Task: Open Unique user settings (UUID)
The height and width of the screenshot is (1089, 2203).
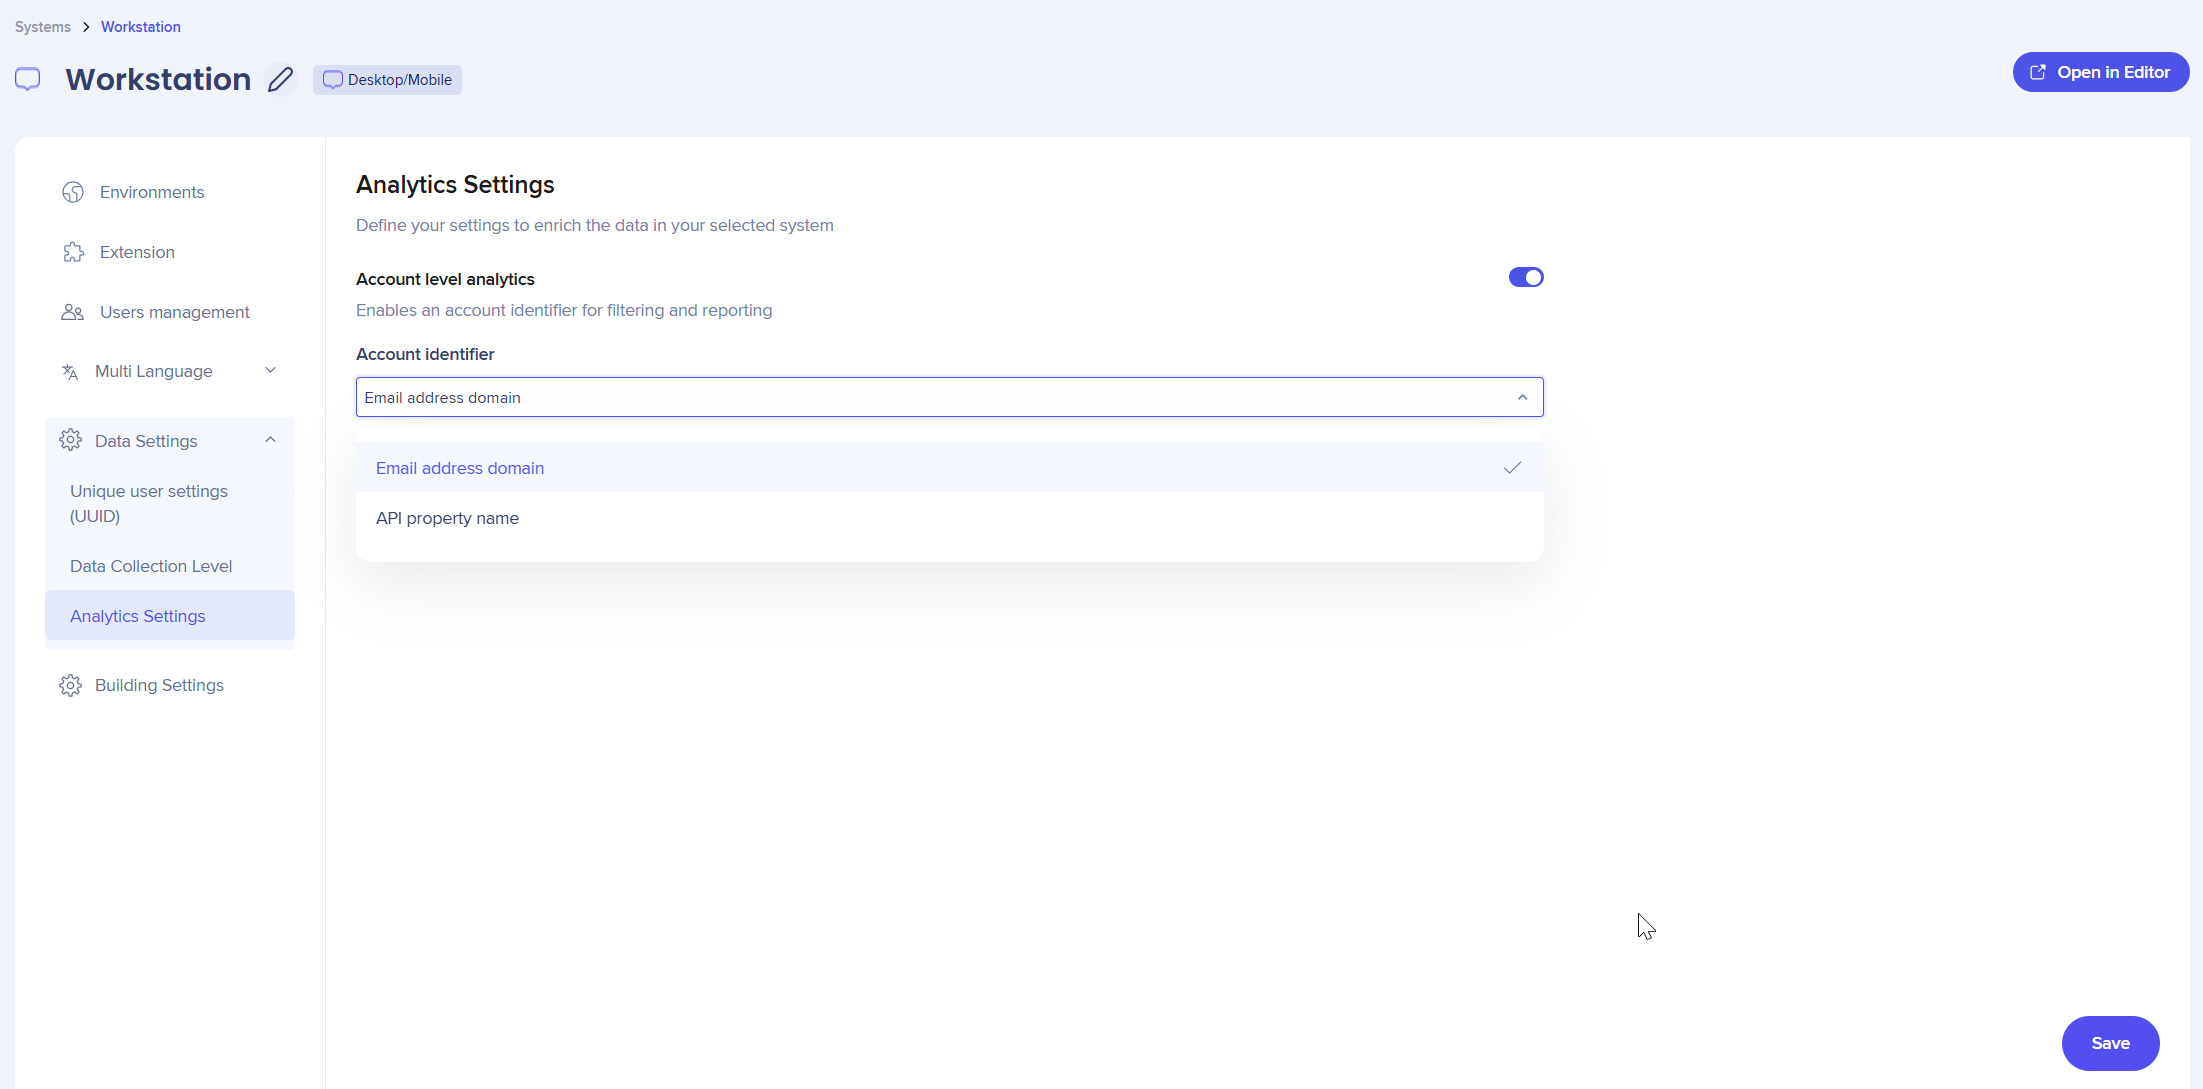Action: (x=149, y=503)
